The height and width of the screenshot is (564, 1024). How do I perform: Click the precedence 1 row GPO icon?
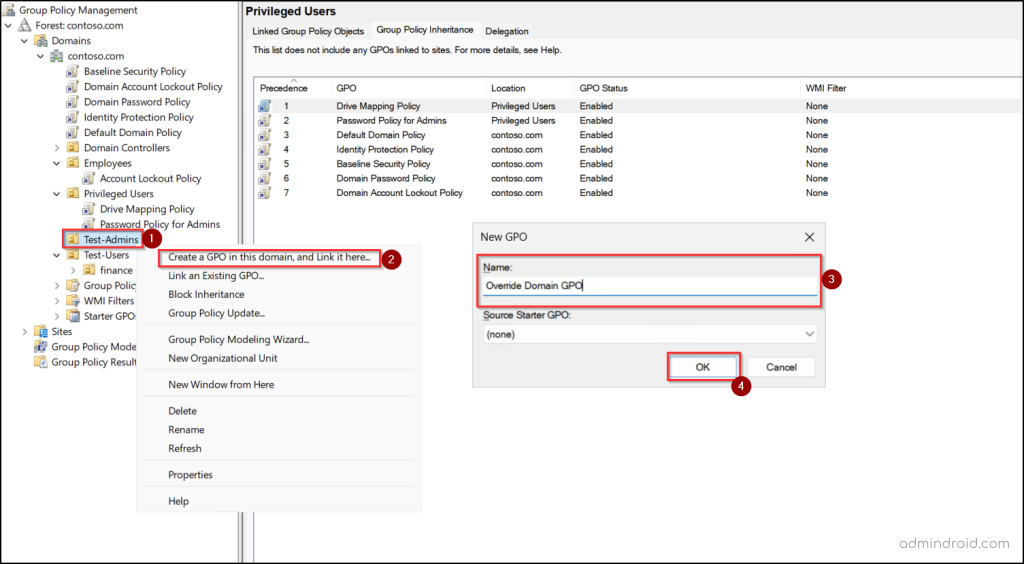pyautogui.click(x=264, y=106)
